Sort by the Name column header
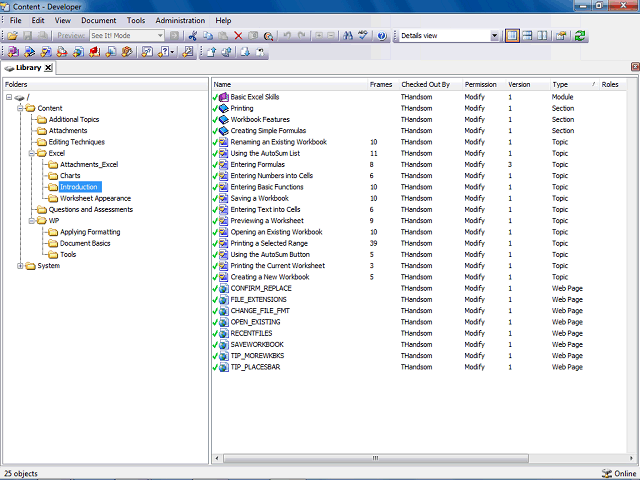This screenshot has height=480, width=640. (290, 84)
